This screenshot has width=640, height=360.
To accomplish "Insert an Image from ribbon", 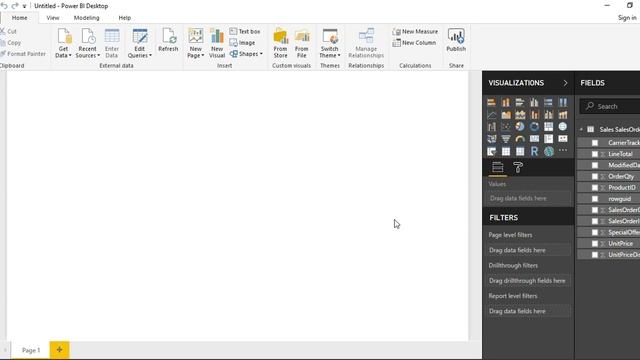I will tap(242, 42).
